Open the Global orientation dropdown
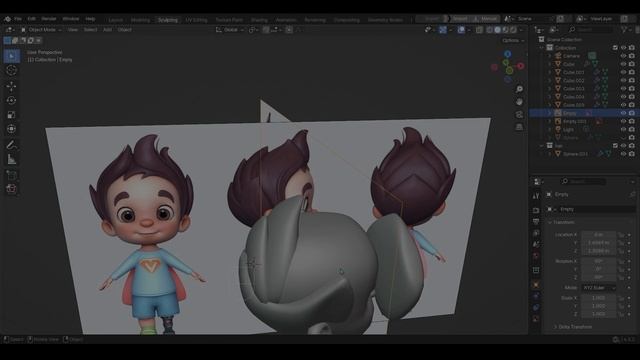Image resolution: width=640 pixels, height=360 pixels. point(230,30)
